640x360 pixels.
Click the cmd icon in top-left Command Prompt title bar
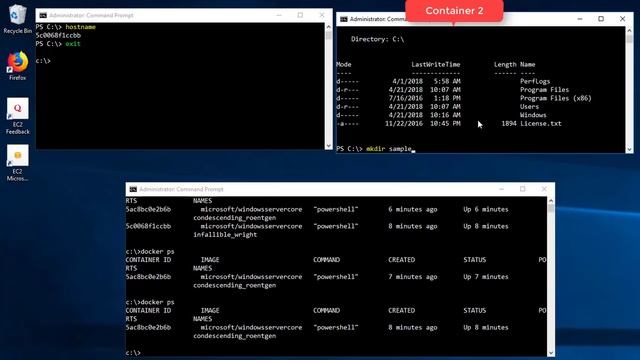pyautogui.click(x=43, y=16)
